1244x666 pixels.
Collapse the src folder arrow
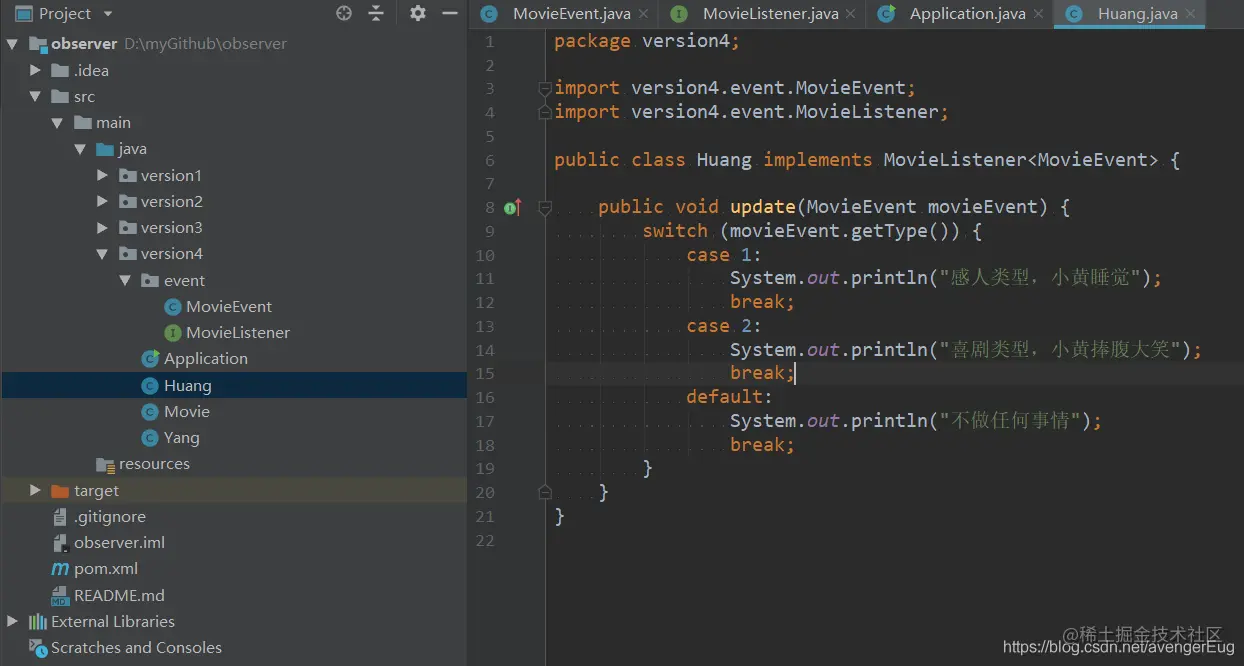pos(35,96)
